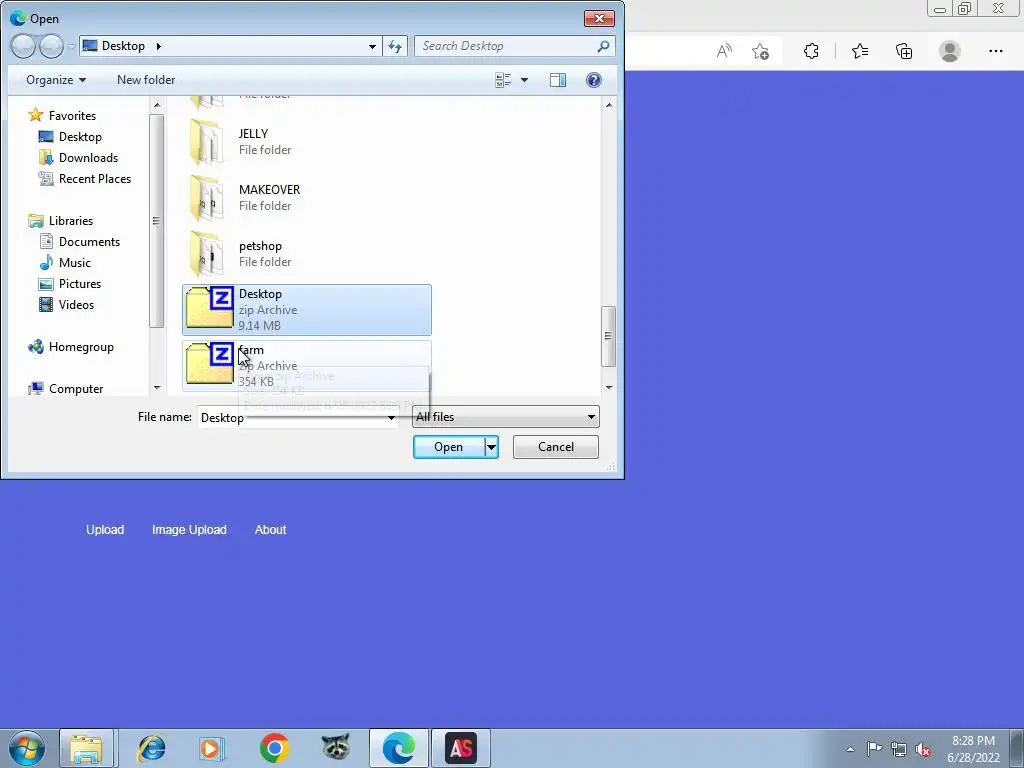Select the JELLY folder icon
The height and width of the screenshot is (768, 1024).
click(206, 142)
